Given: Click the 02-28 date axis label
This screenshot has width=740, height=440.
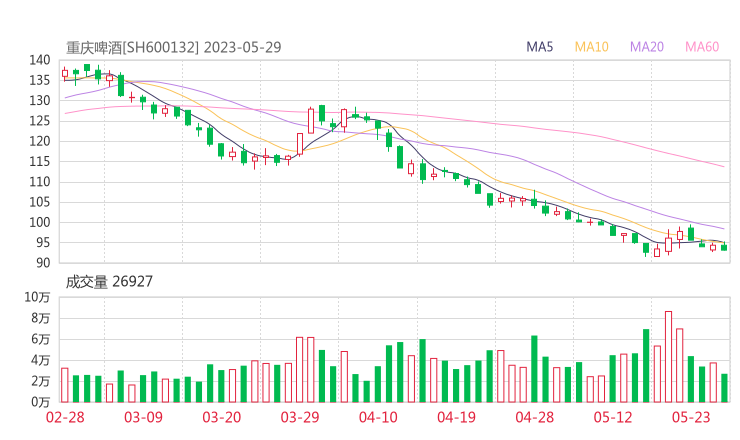Looking at the screenshot, I should [x=65, y=417].
